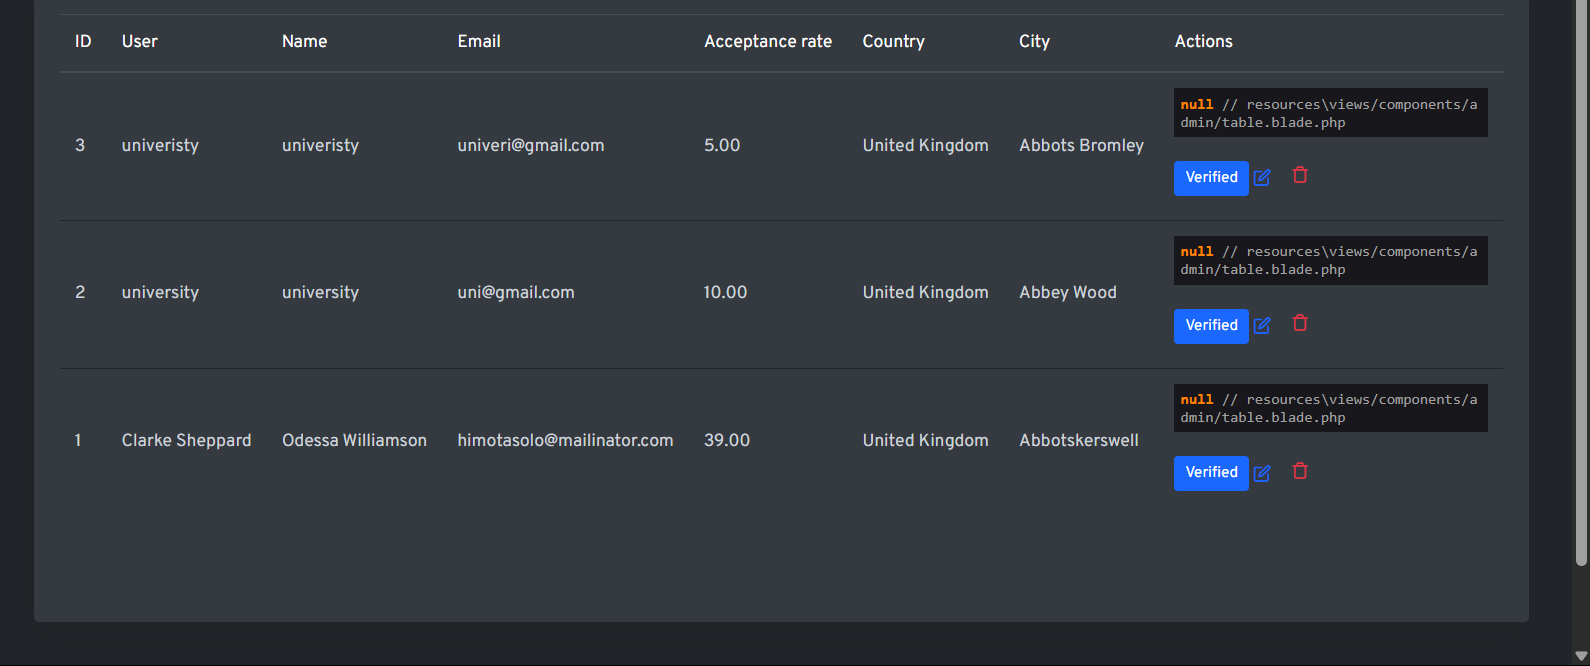Select the Email column header
The width and height of the screenshot is (1590, 666).
click(x=479, y=42)
